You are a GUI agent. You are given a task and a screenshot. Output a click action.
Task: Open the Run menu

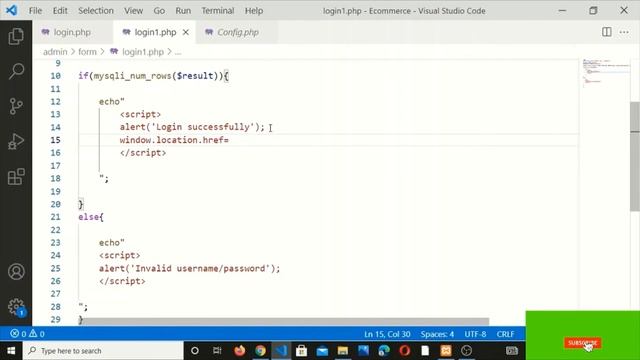click(183, 11)
